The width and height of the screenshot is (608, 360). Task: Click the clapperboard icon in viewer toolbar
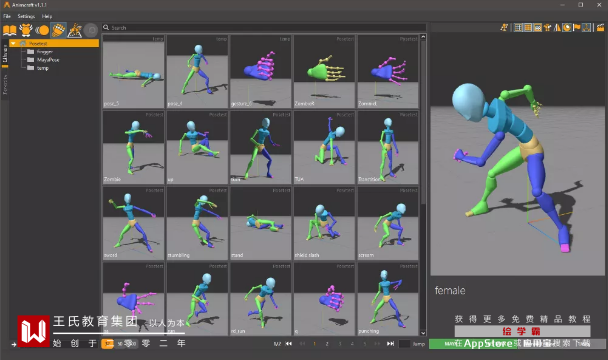[x=600, y=27]
